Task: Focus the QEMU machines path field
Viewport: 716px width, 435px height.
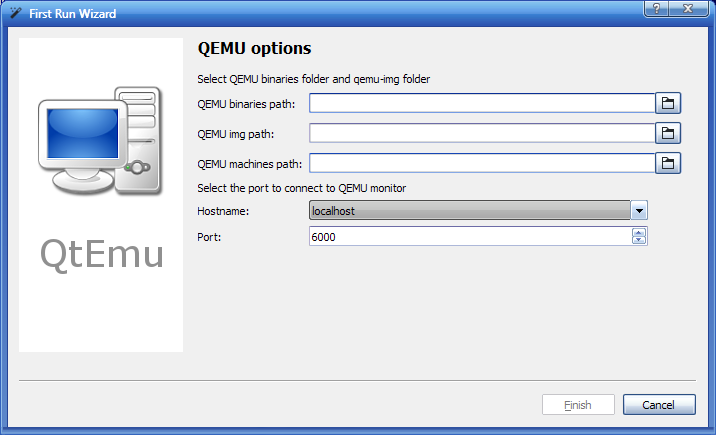Action: pos(482,163)
